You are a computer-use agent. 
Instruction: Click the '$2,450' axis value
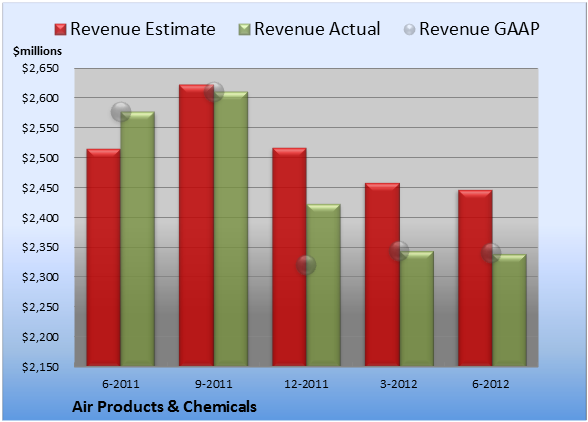(x=40, y=188)
